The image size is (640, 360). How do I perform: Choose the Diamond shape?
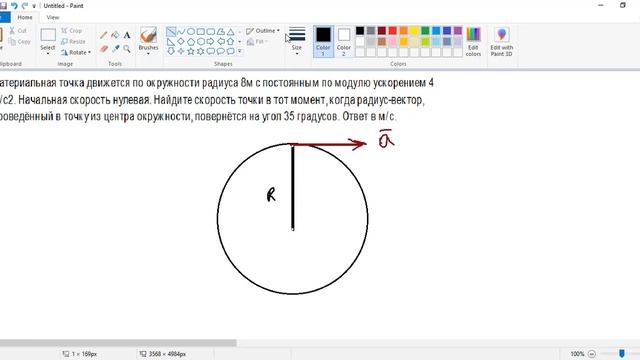[181, 41]
